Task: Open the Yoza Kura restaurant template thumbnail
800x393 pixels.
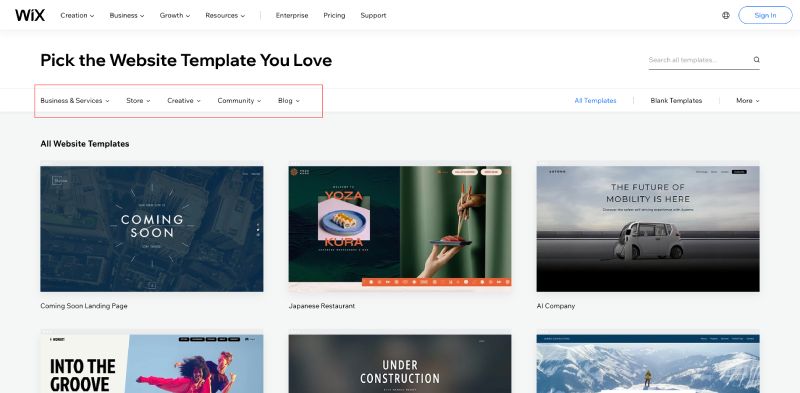Action: [400, 229]
